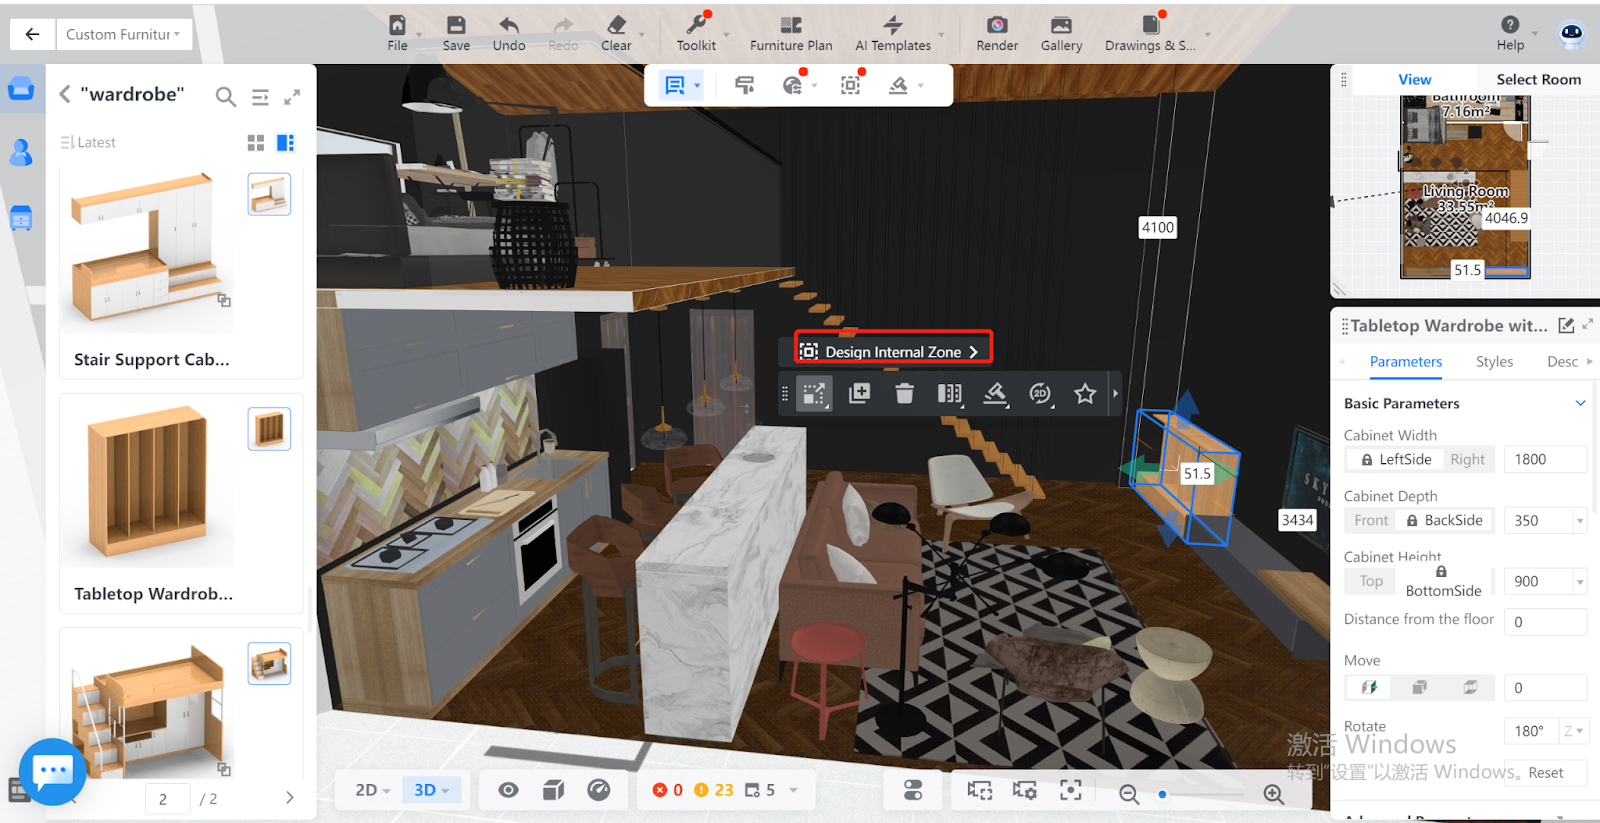Open the Desc tab
The image size is (1600, 823).
point(1562,362)
